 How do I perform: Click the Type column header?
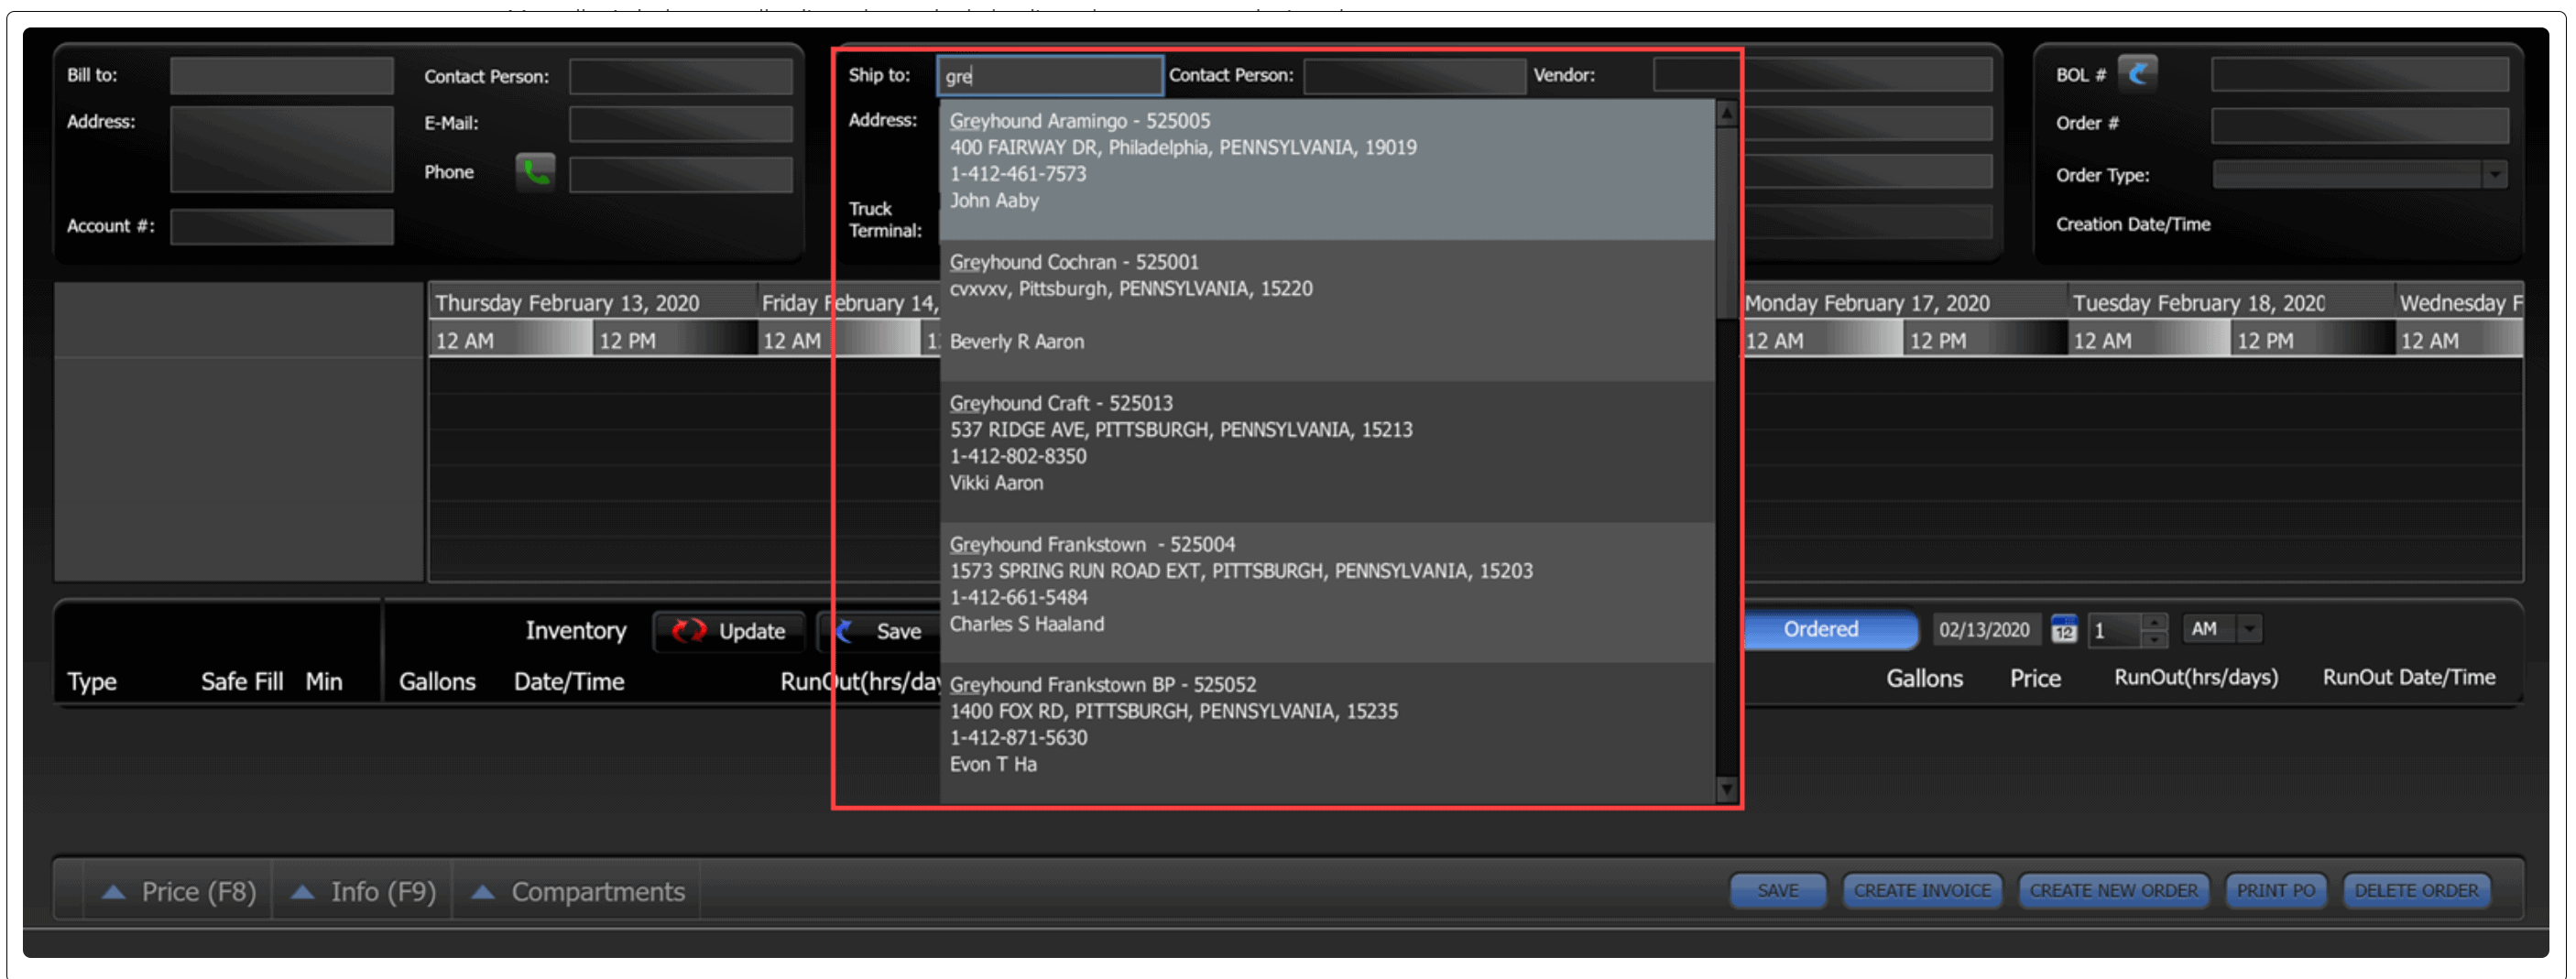92,681
